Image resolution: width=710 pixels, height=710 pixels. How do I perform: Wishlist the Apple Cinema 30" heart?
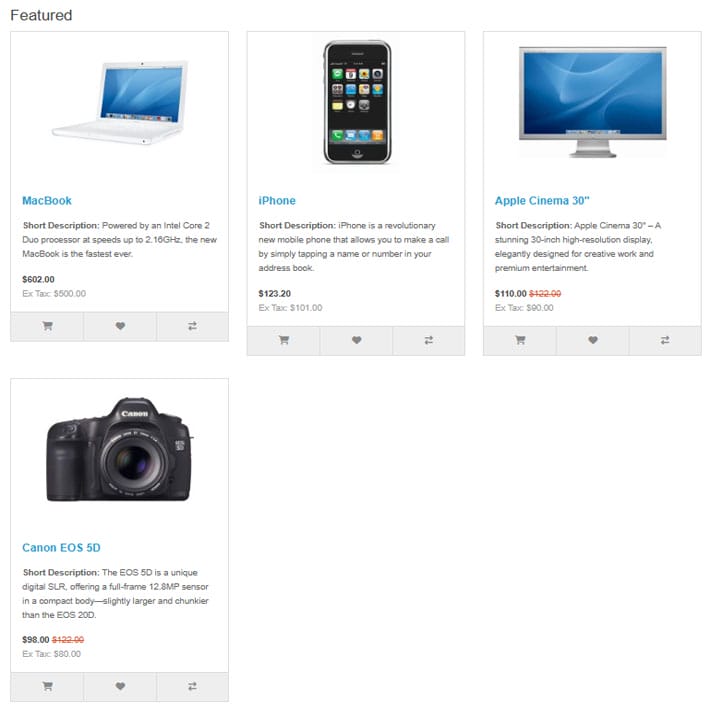pyautogui.click(x=593, y=340)
